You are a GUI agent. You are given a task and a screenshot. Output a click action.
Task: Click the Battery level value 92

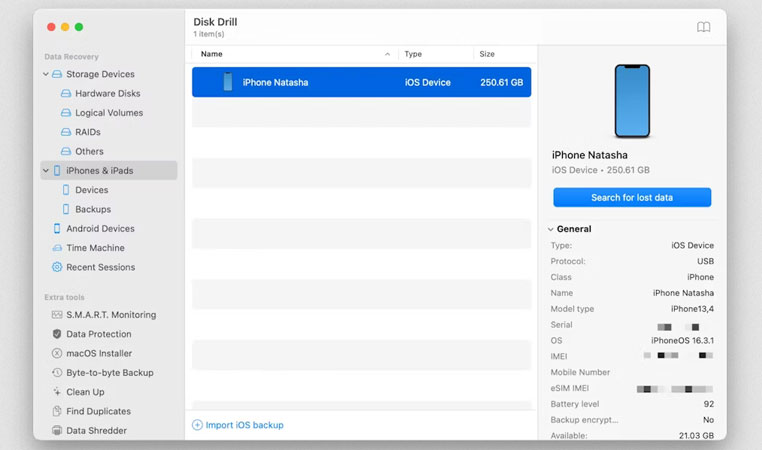(709, 404)
